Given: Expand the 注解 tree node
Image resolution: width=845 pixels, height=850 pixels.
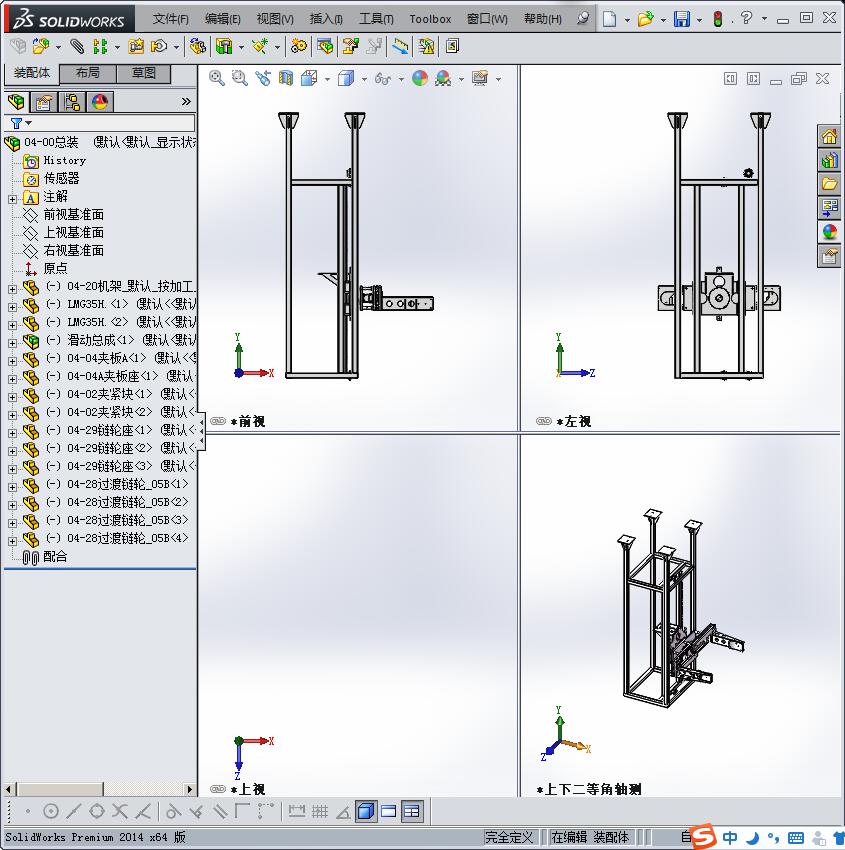Looking at the screenshot, I should pyautogui.click(x=12, y=199).
